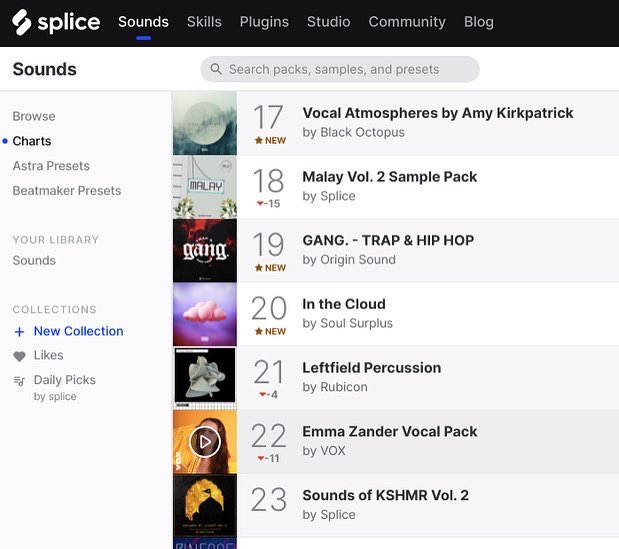Open GANG. - TRAP & HIP HOP title
The image size is (619, 549).
[x=388, y=240]
